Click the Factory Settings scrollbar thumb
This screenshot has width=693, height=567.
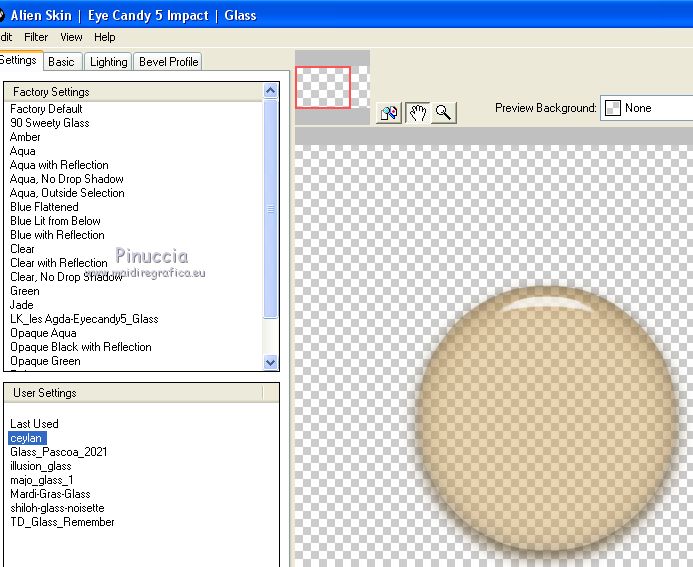270,209
